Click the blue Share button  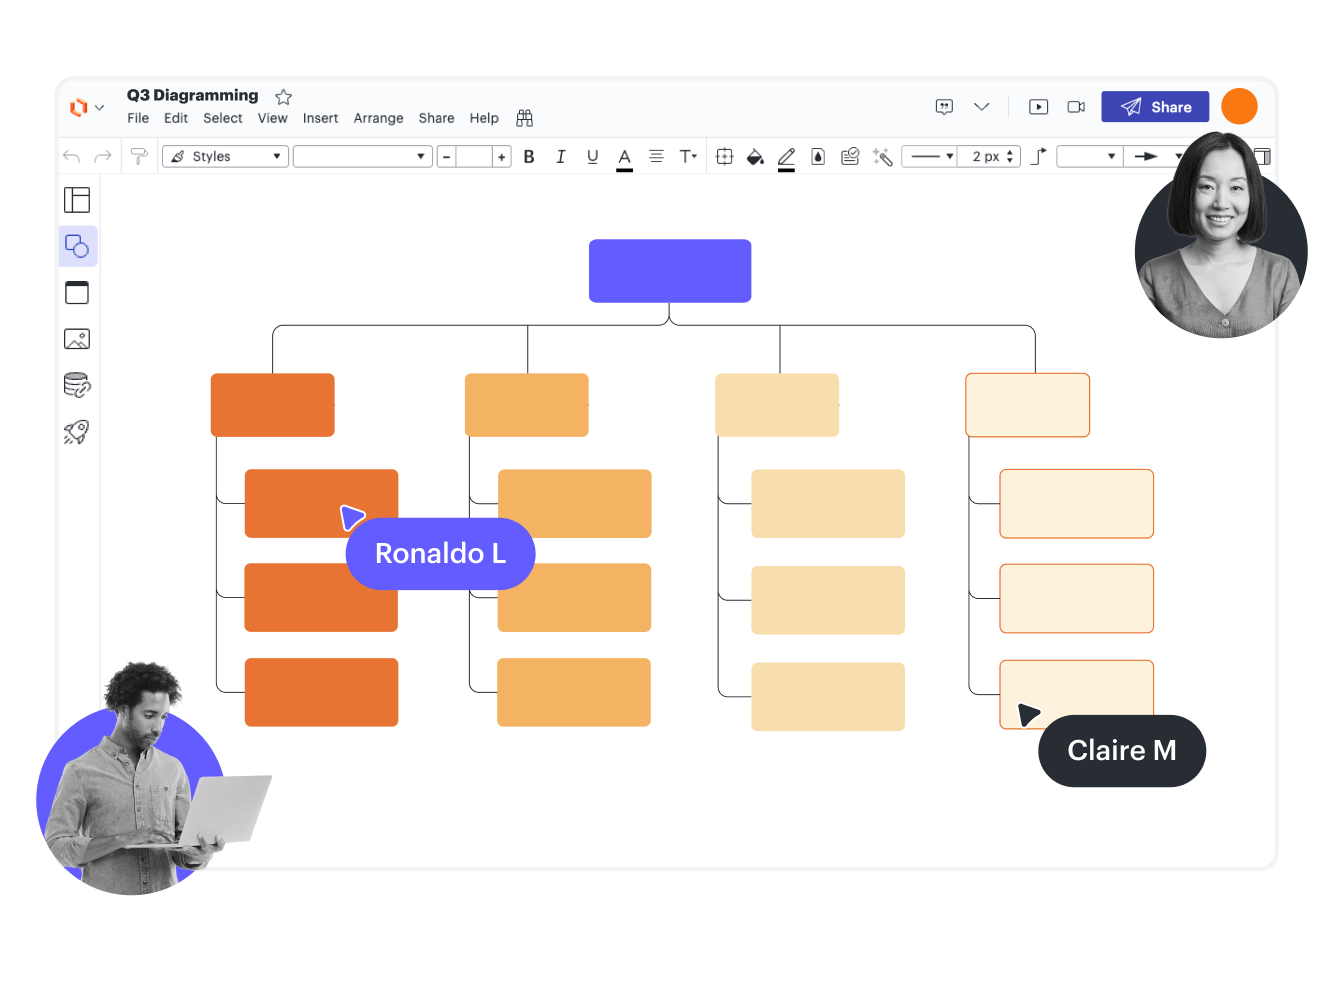(1155, 107)
